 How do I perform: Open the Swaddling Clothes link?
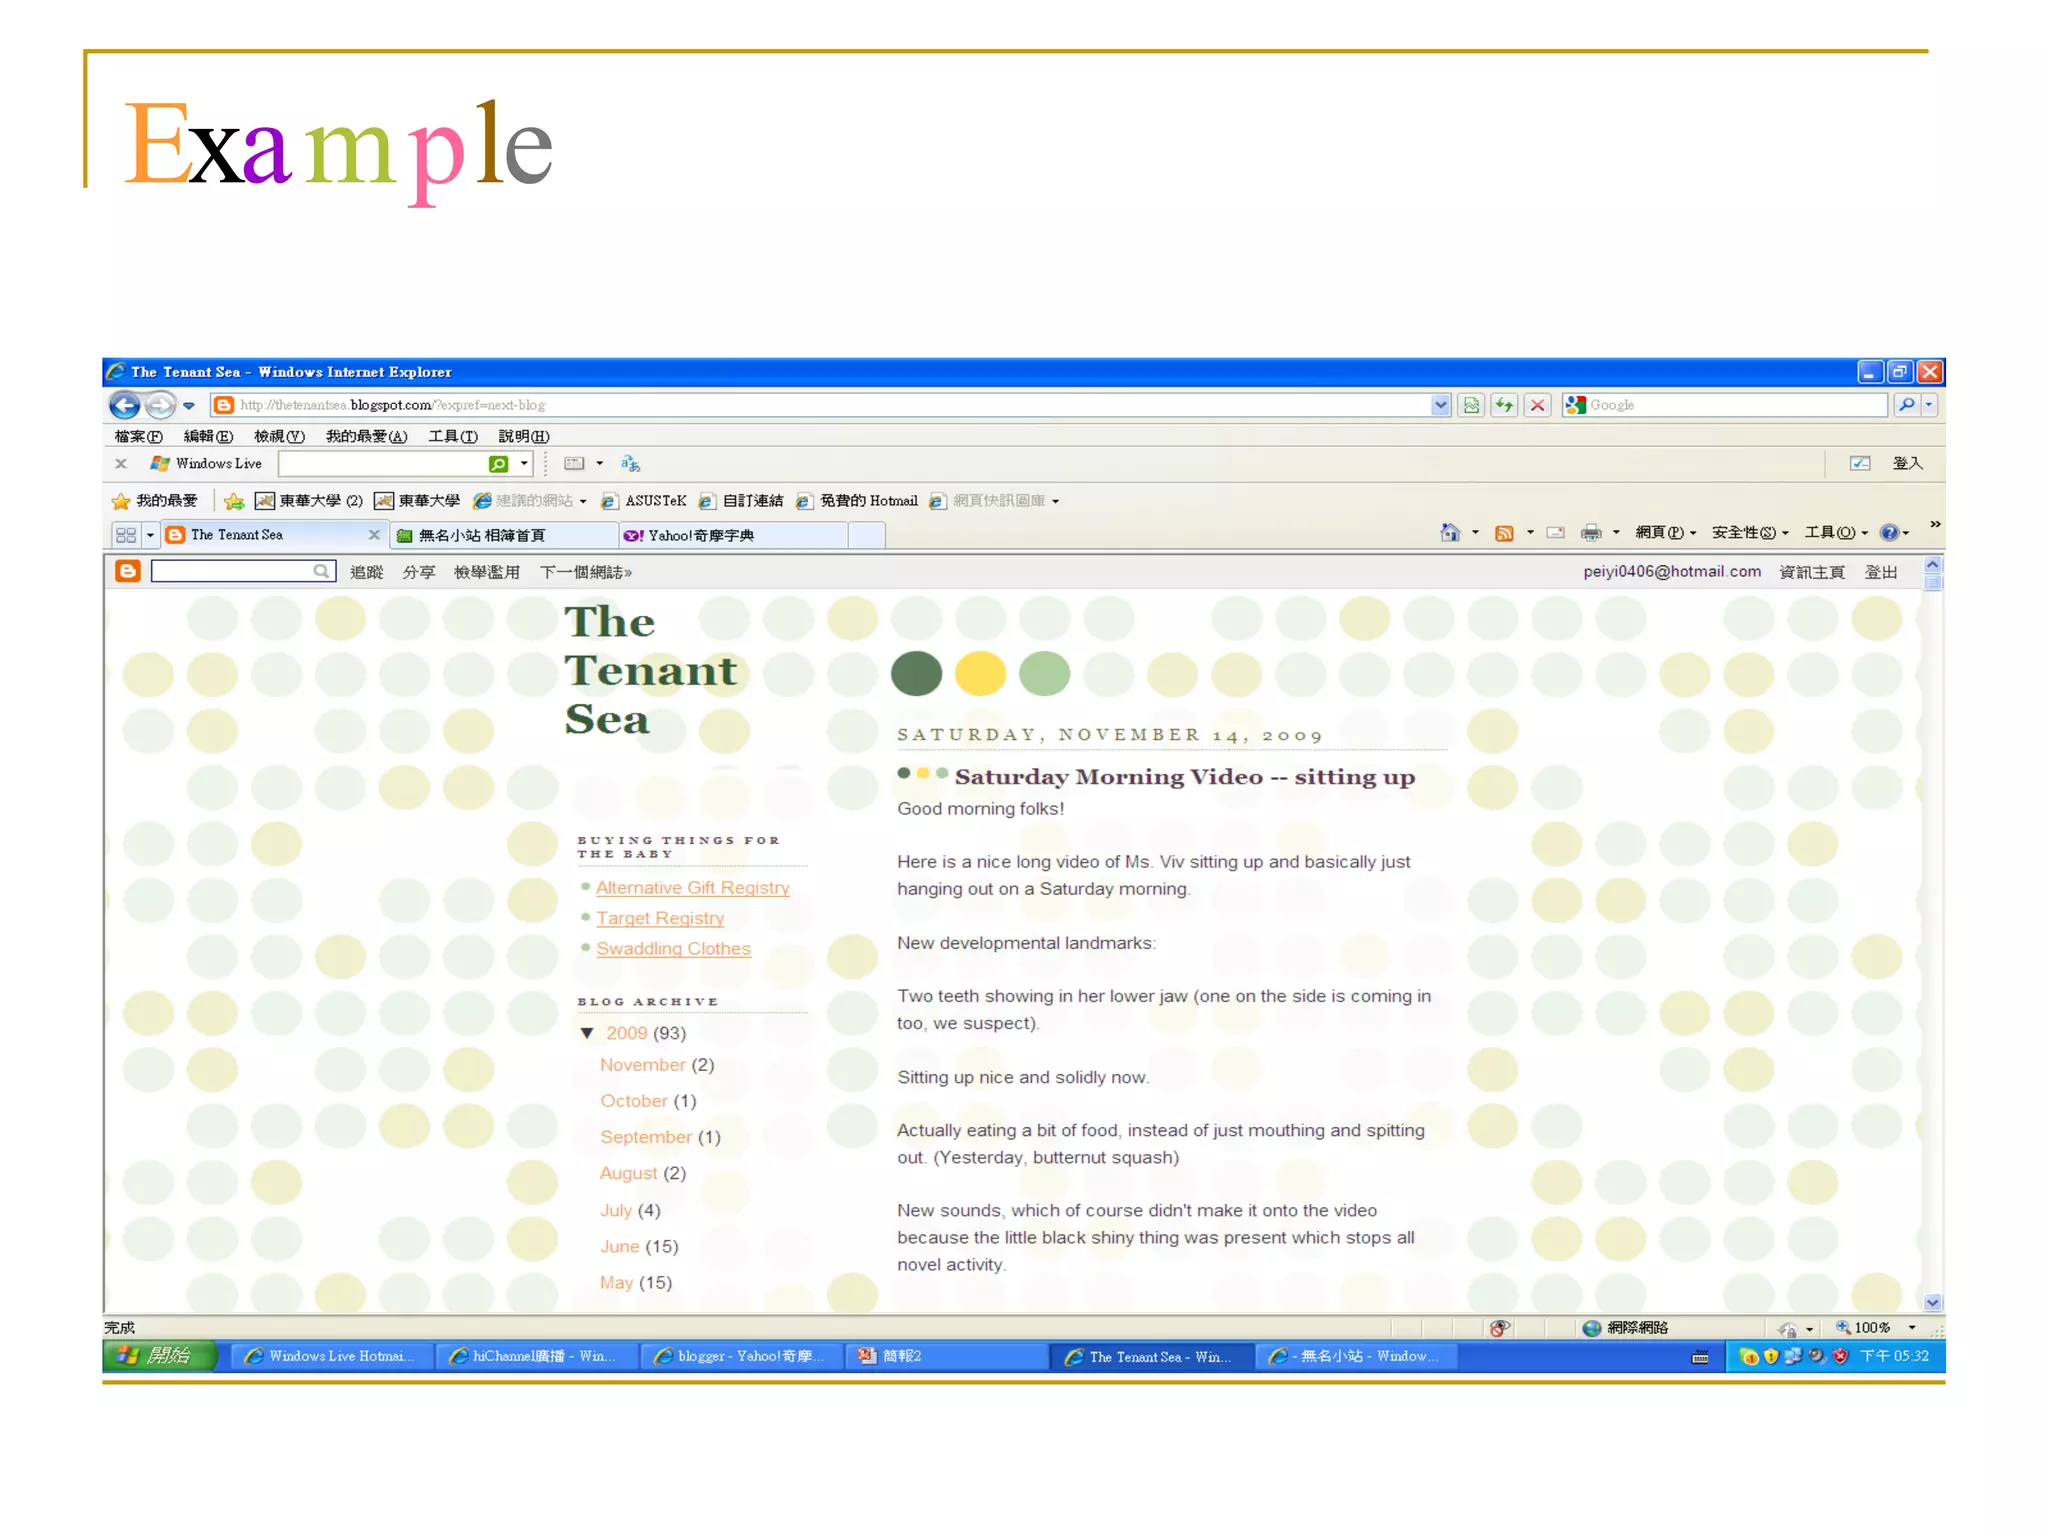pyautogui.click(x=673, y=949)
